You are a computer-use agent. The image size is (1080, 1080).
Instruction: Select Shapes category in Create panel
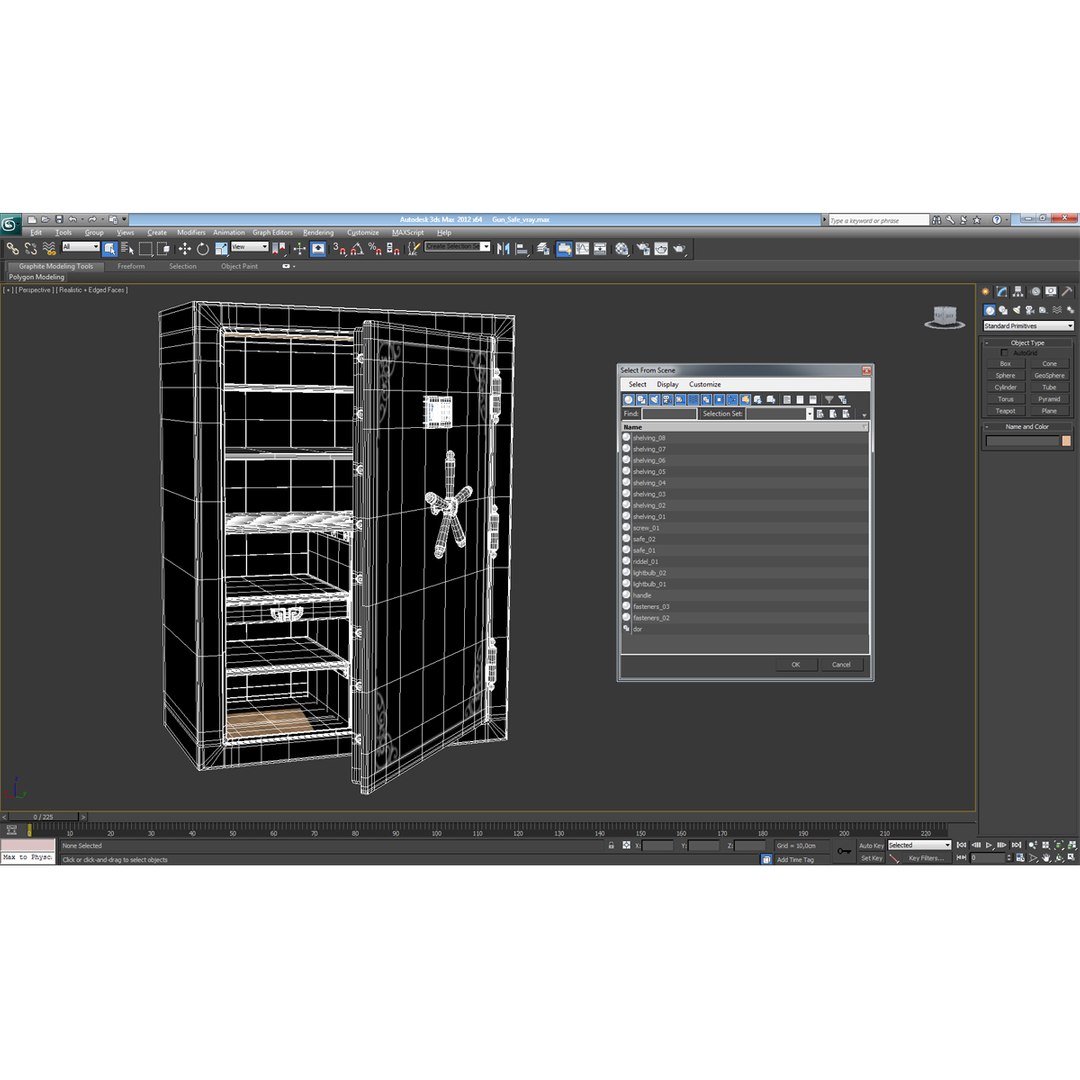coord(1003,311)
